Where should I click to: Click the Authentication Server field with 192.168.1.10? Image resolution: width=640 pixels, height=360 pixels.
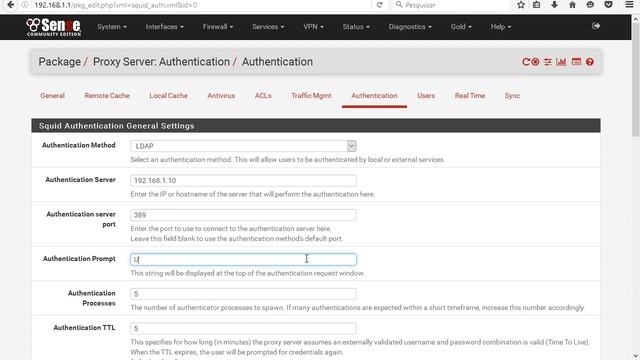[x=243, y=180]
